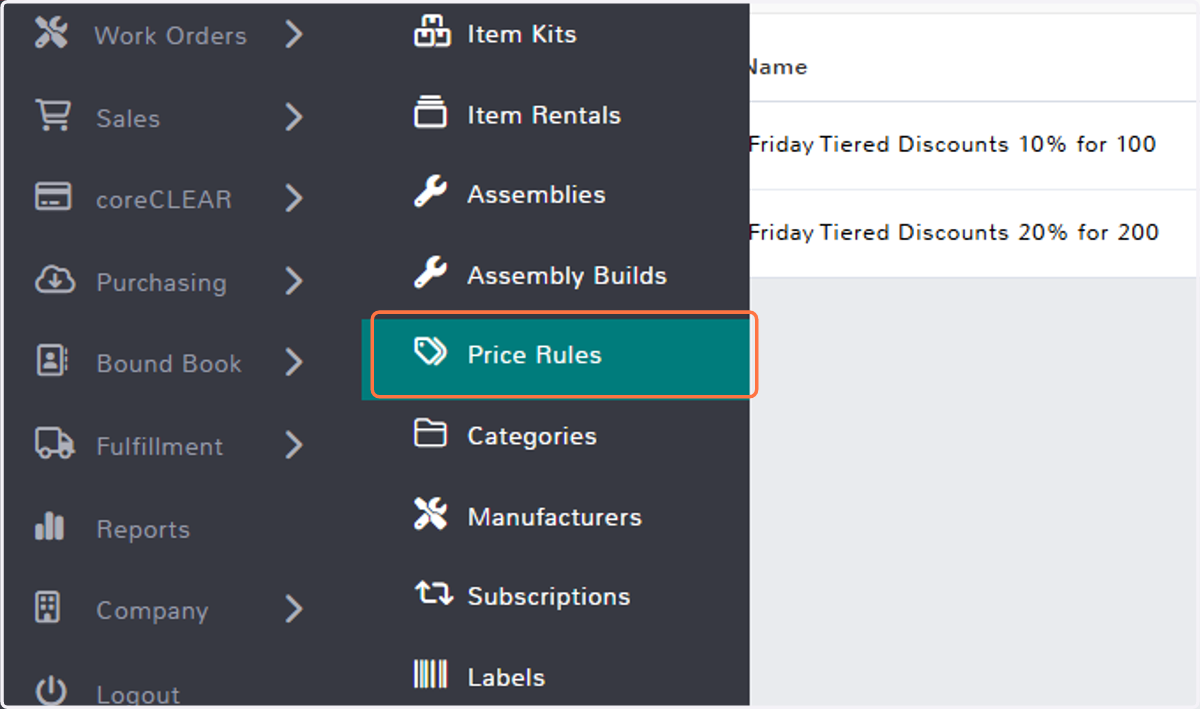Screen dimensions: 1200x709
Task: Select the Purchasing menu label
Action: pos(161,283)
